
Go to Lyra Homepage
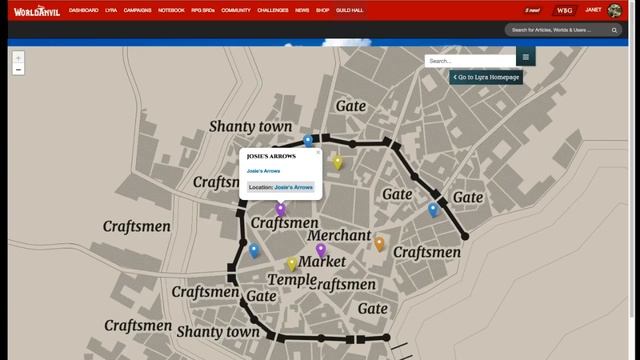[x=486, y=77]
